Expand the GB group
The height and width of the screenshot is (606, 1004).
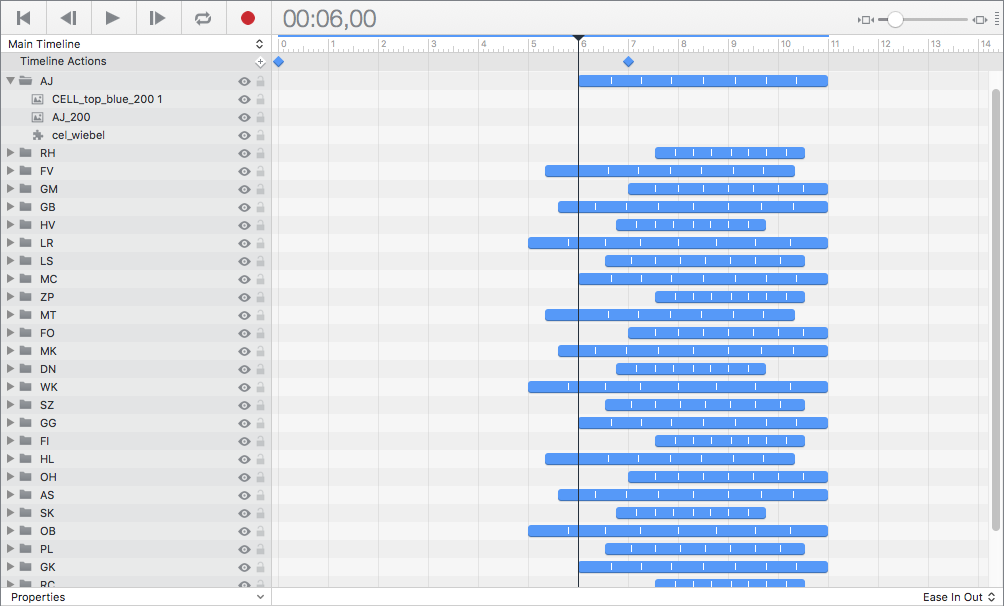pyautogui.click(x=10, y=206)
